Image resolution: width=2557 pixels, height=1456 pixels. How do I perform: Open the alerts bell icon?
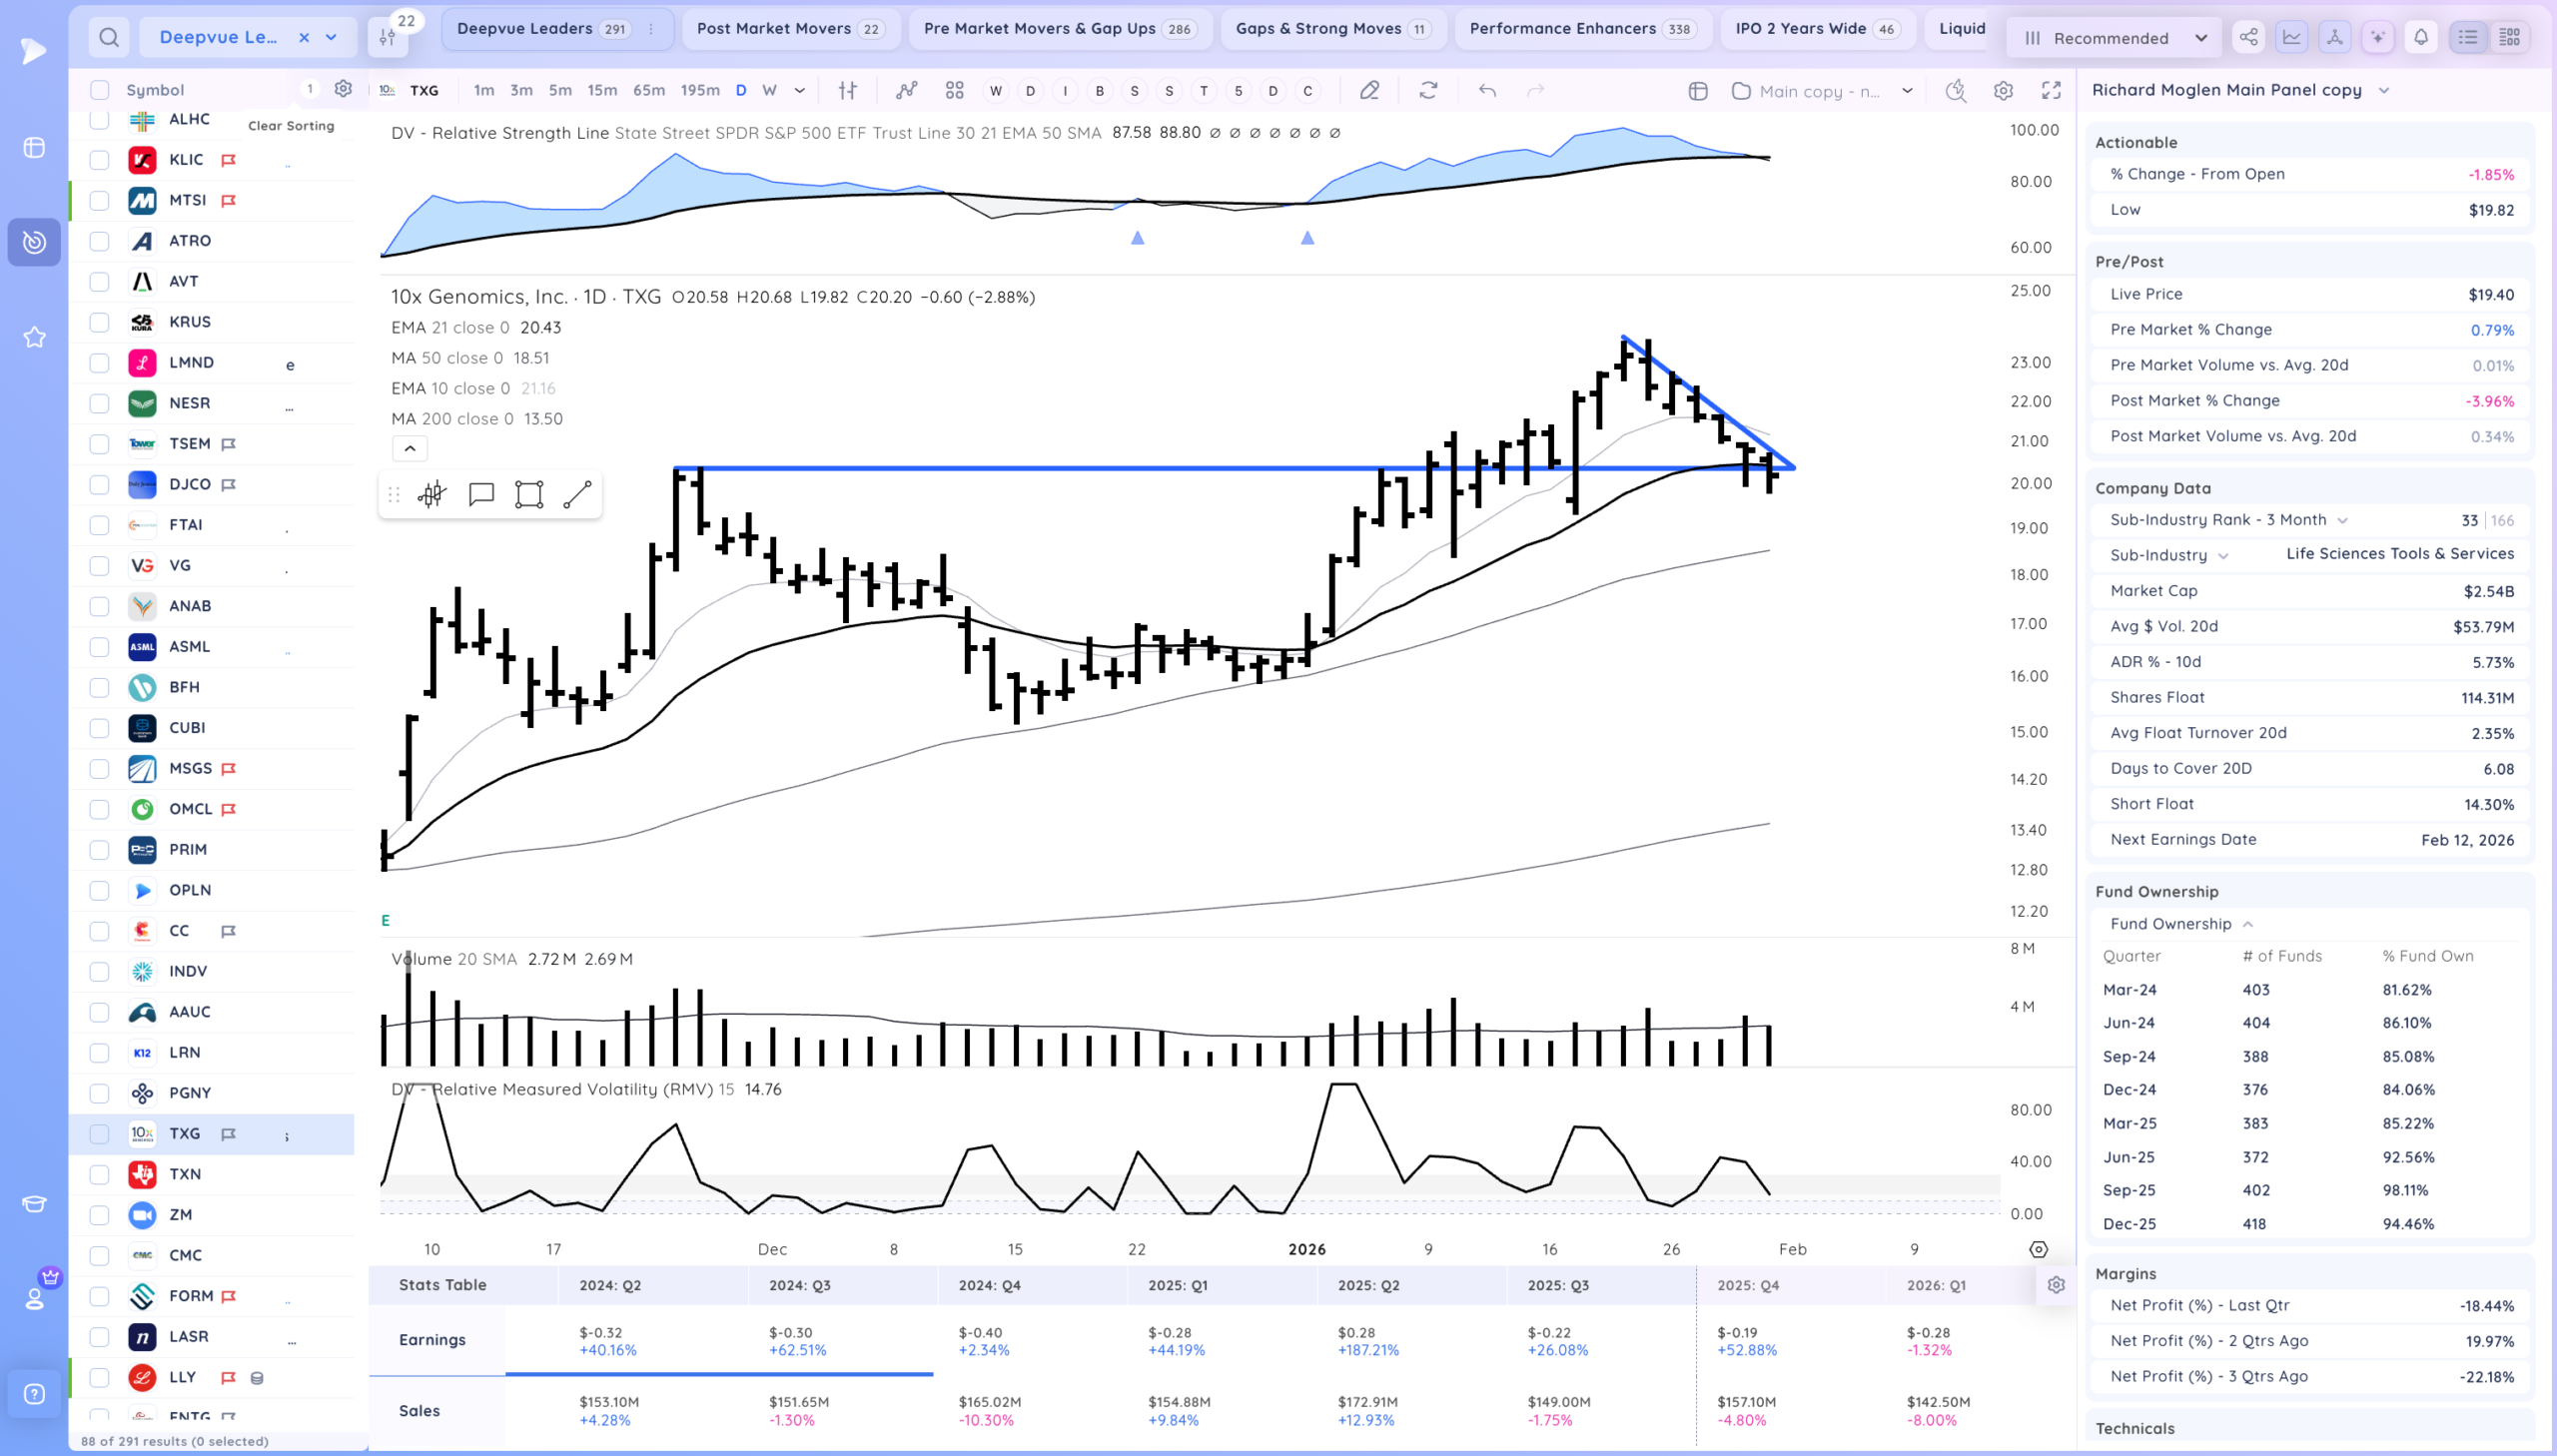(2421, 37)
